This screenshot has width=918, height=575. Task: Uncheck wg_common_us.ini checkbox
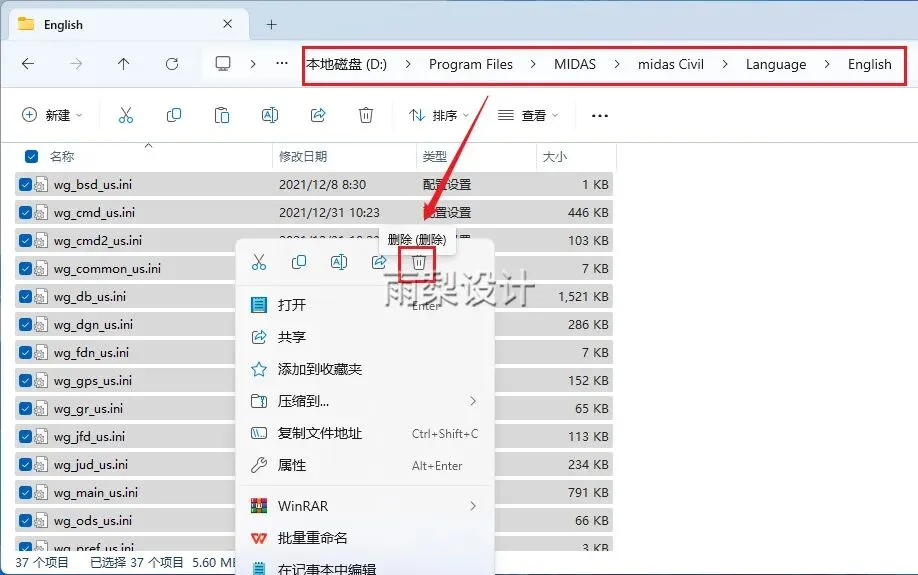coord(25,269)
